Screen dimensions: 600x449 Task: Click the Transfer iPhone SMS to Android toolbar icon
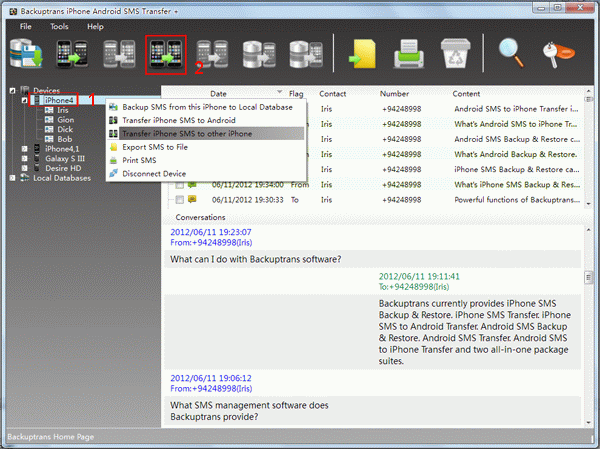(72, 54)
